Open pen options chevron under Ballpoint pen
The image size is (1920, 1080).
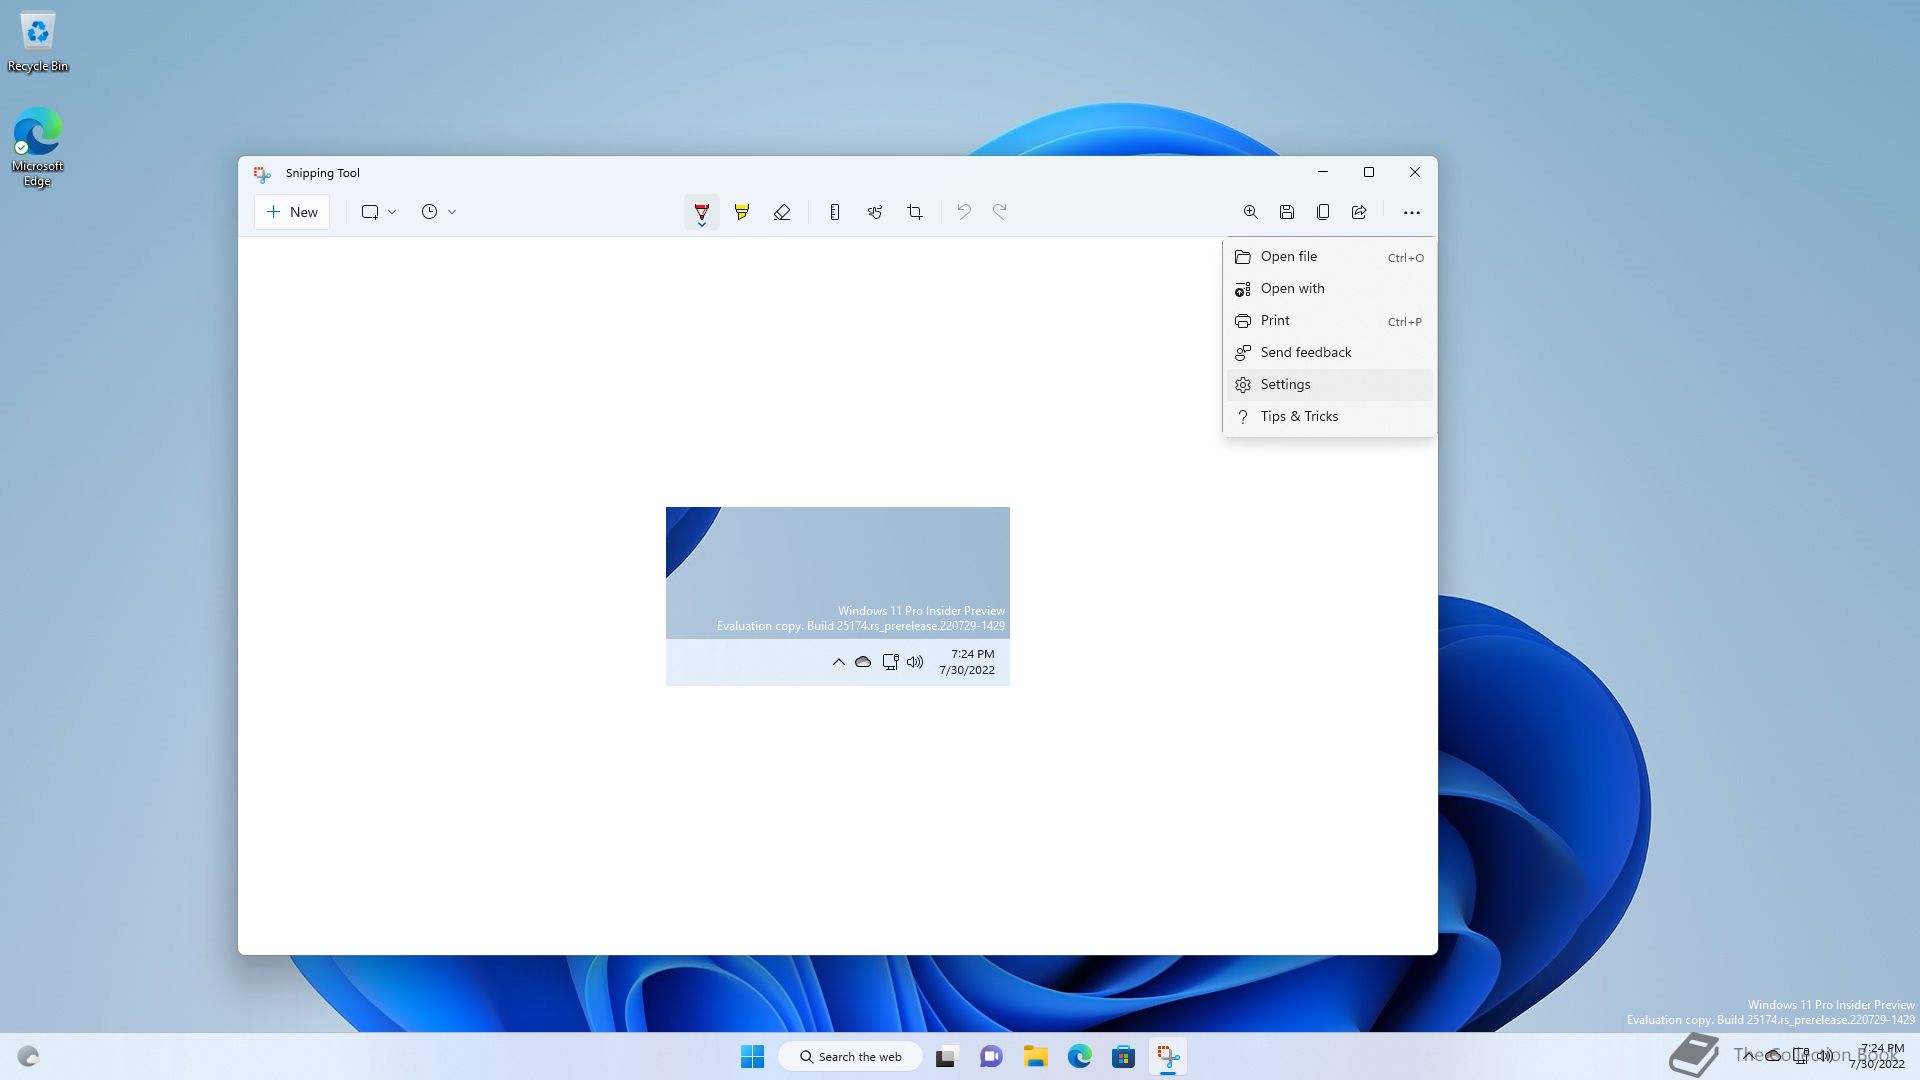click(x=702, y=225)
